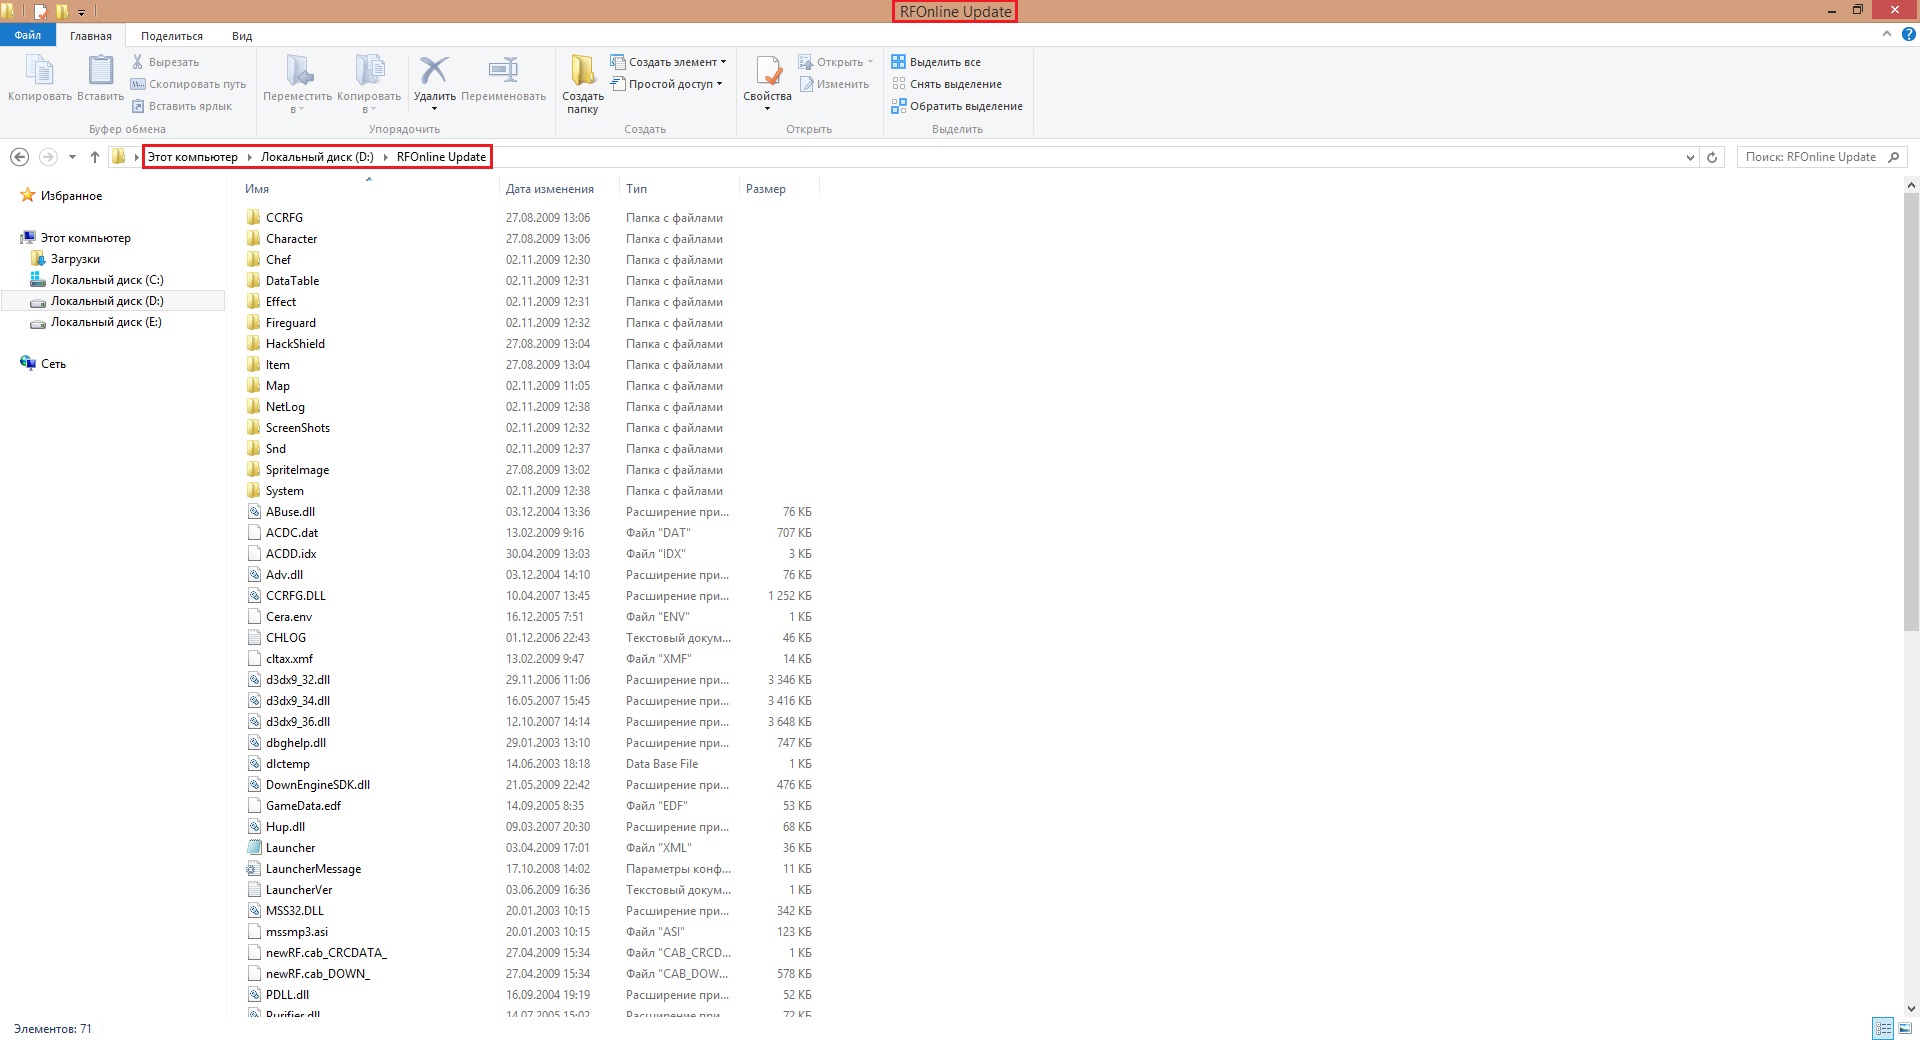Image resolution: width=1920 pixels, height=1040 pixels.
Task: Click the Help question mark icon
Action: click(1908, 34)
